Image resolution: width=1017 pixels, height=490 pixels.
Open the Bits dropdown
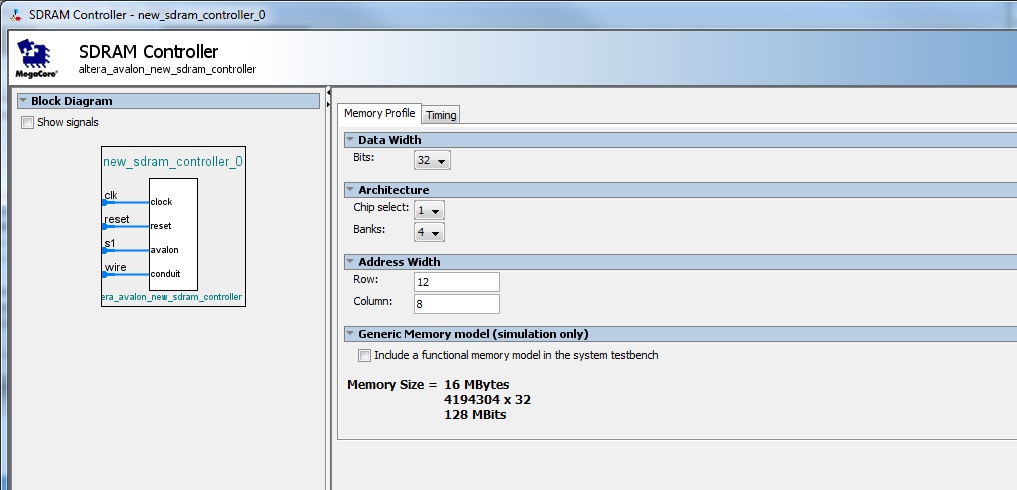[x=432, y=160]
